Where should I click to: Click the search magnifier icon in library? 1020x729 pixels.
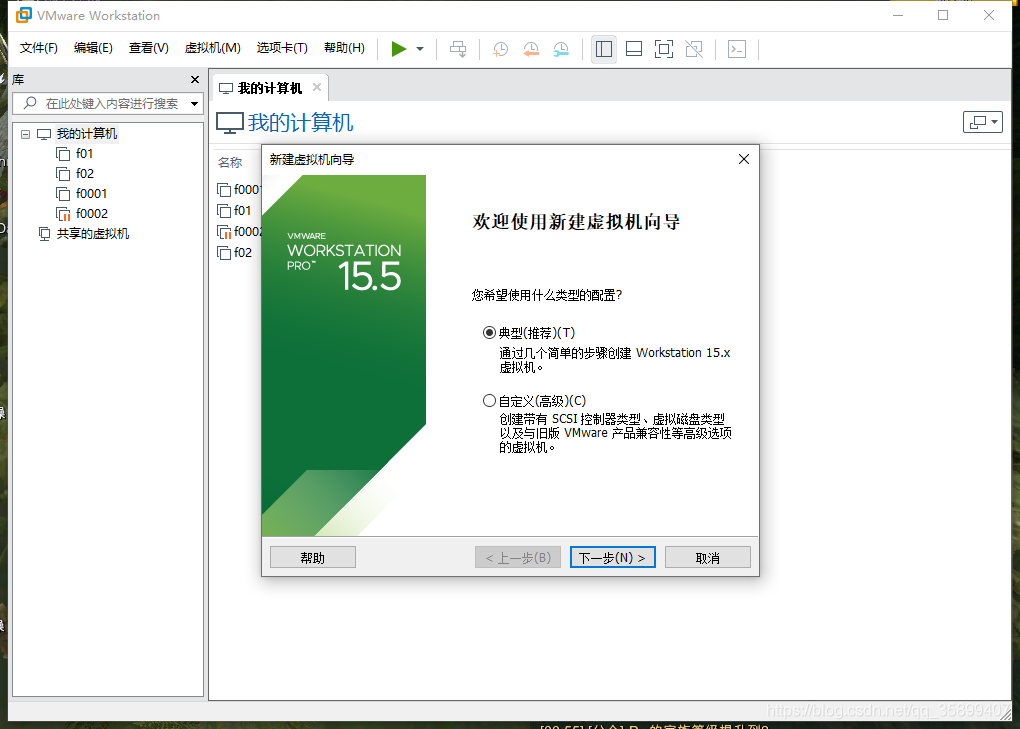click(30, 103)
